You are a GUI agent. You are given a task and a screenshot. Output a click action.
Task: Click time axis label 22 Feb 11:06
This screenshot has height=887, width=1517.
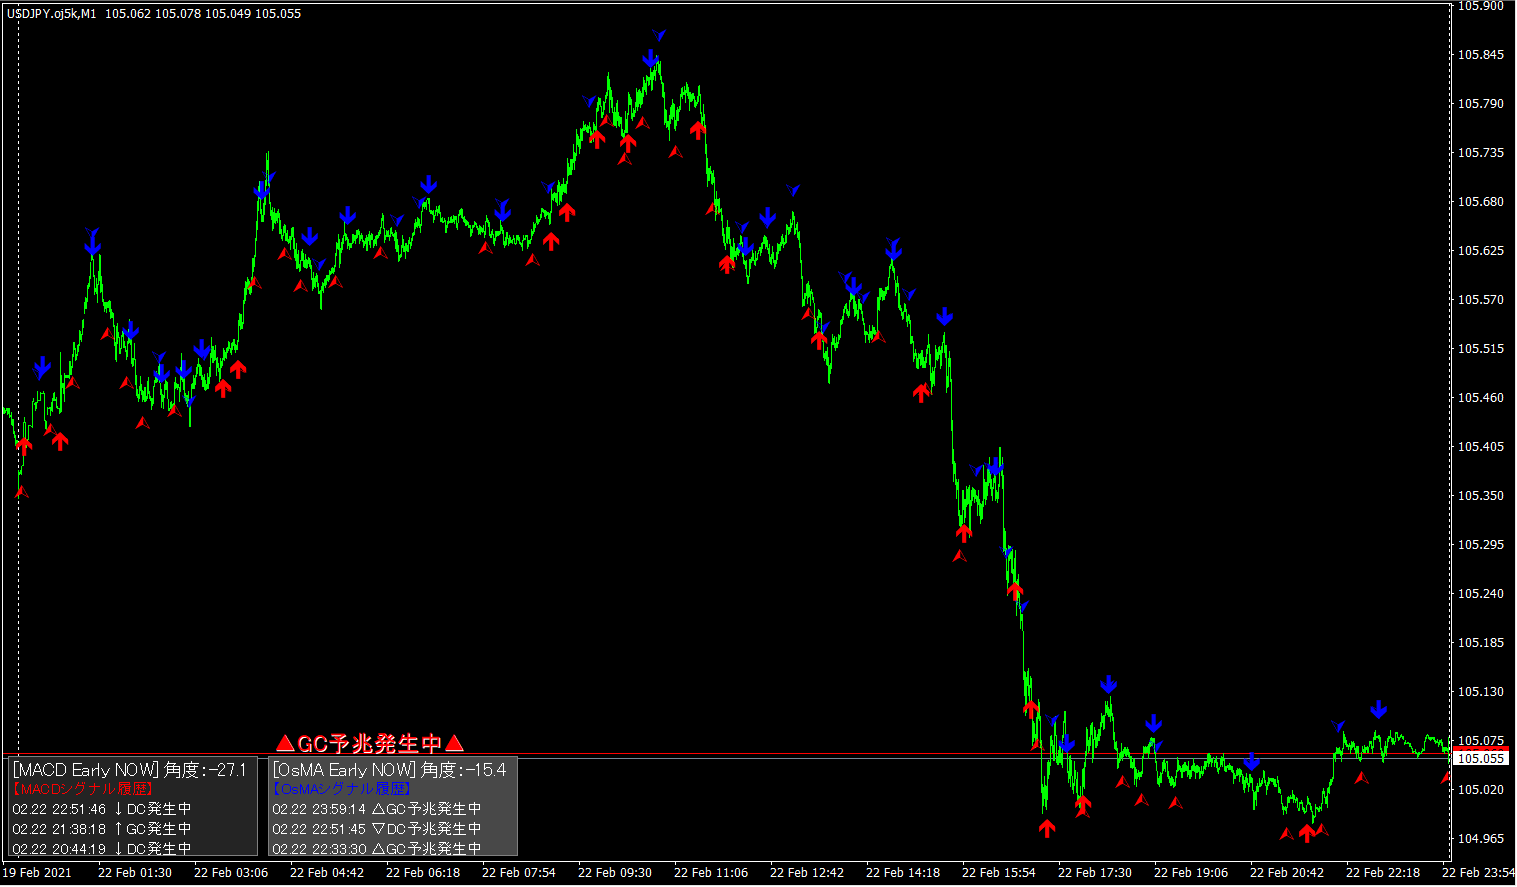(x=711, y=873)
